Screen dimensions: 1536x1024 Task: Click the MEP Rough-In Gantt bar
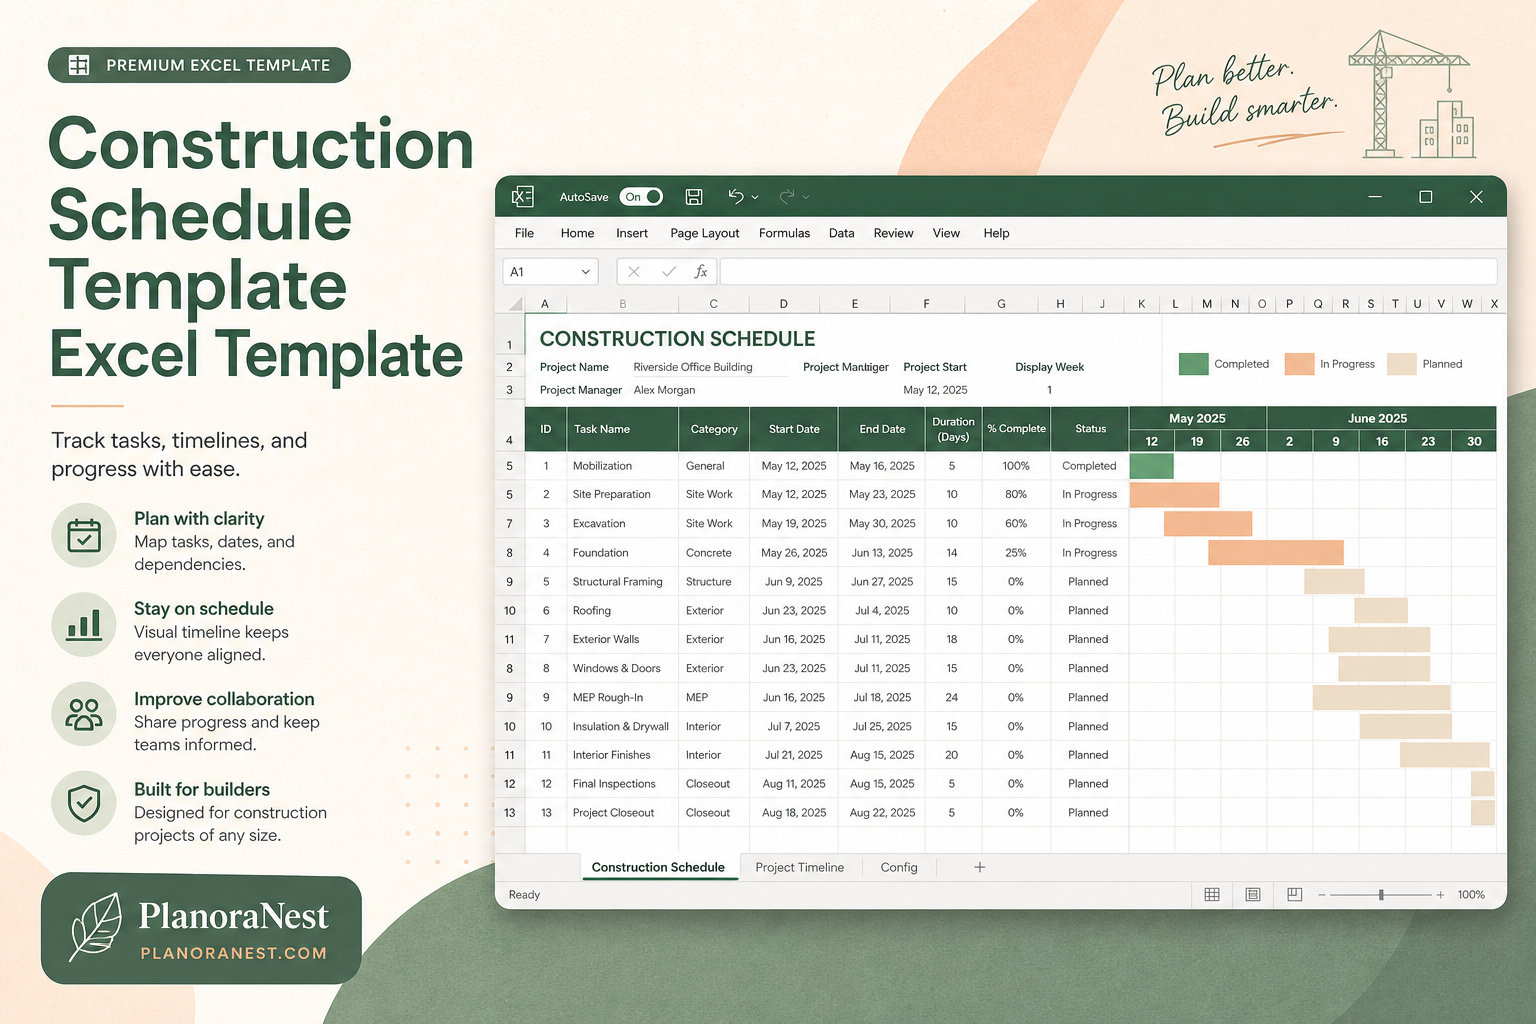pyautogui.click(x=1381, y=697)
